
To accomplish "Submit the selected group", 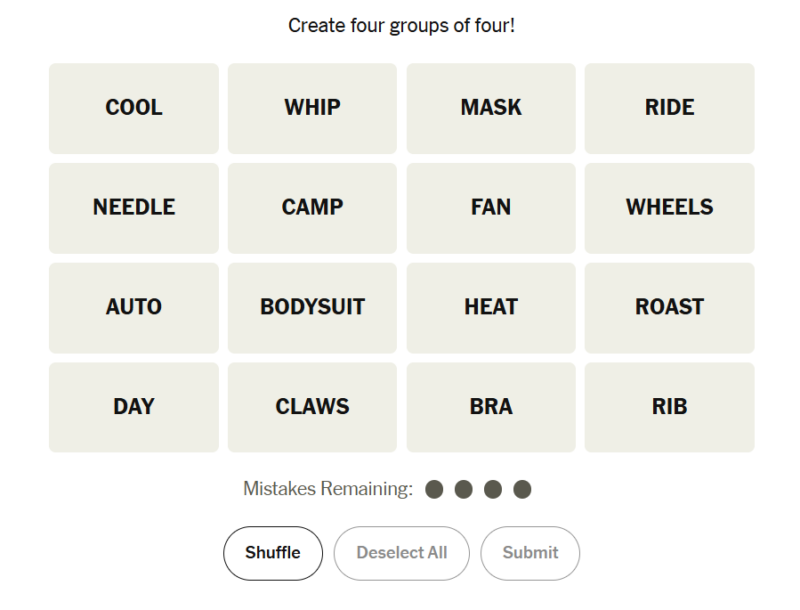I will tap(530, 553).
